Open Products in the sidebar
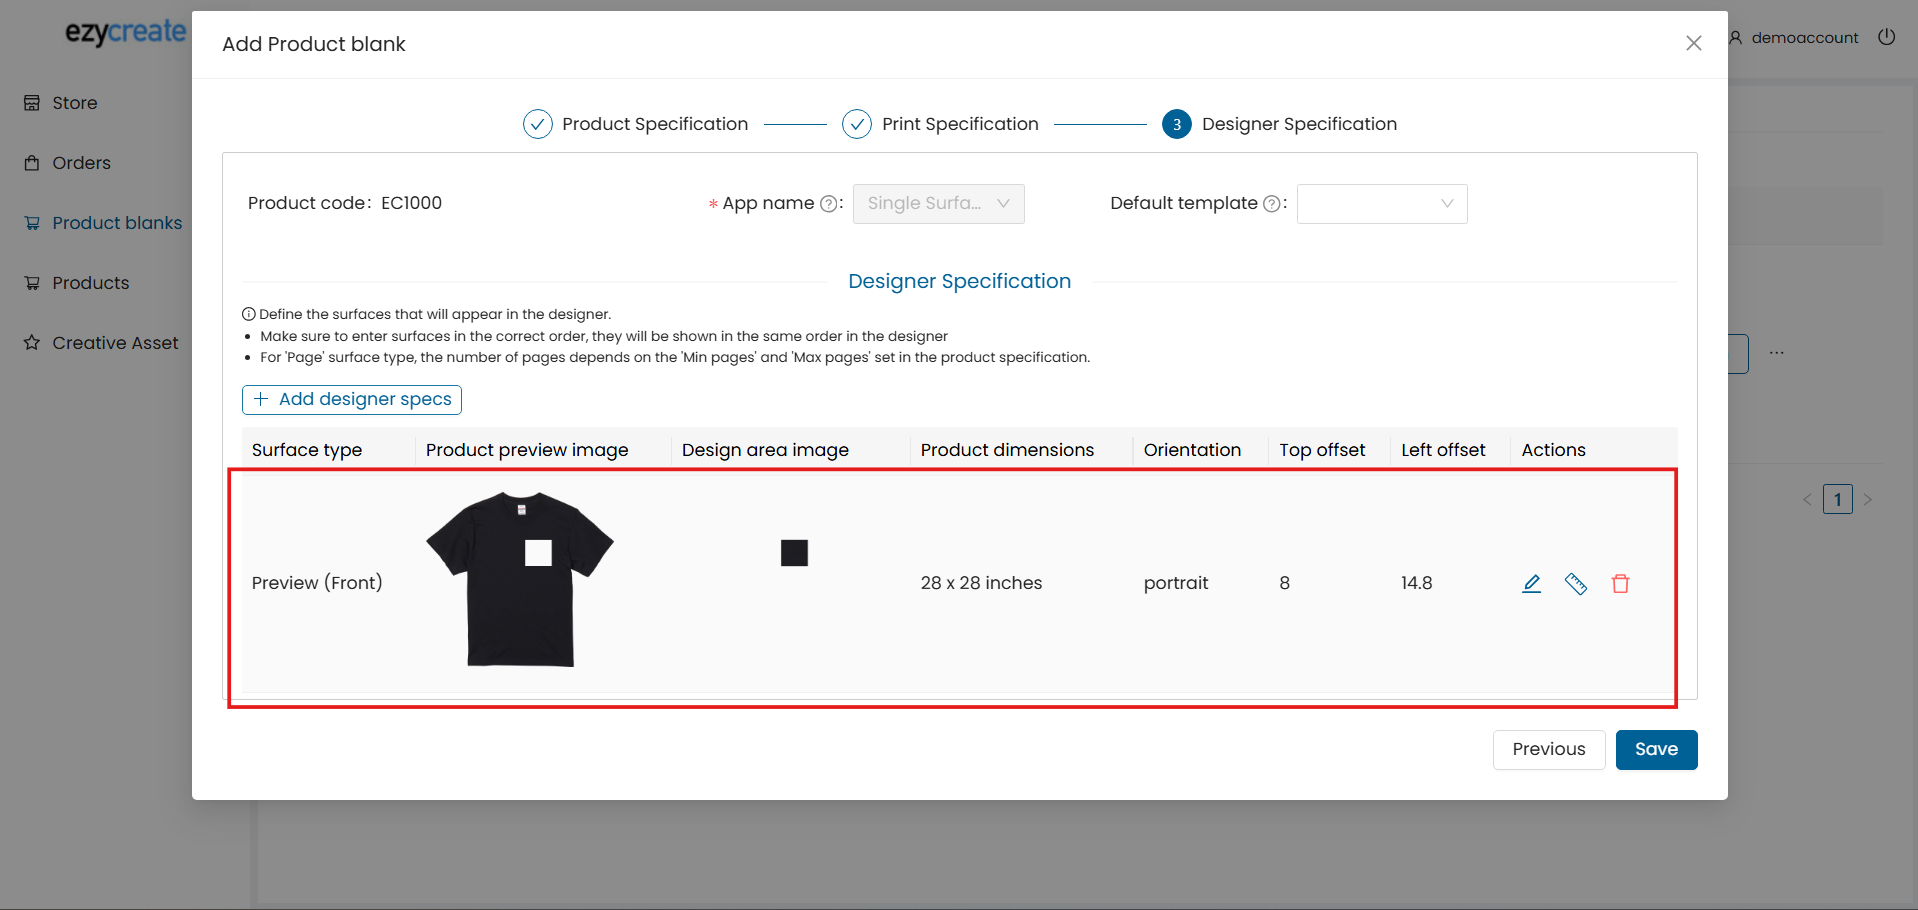The image size is (1918, 910). coord(90,283)
